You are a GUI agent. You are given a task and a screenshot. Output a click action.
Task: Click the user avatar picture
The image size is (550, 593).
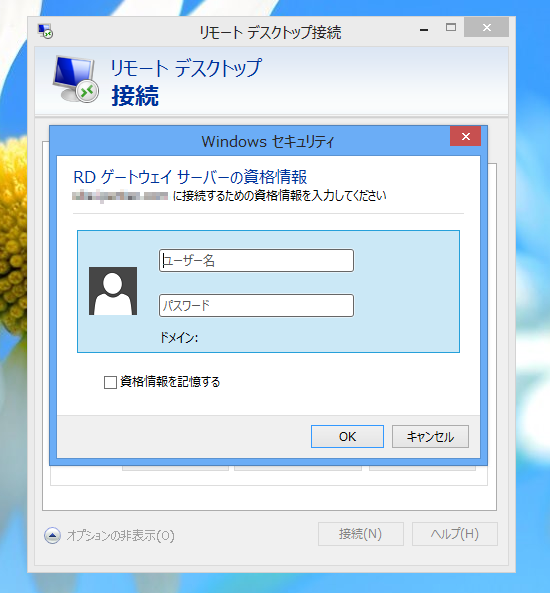point(113,291)
